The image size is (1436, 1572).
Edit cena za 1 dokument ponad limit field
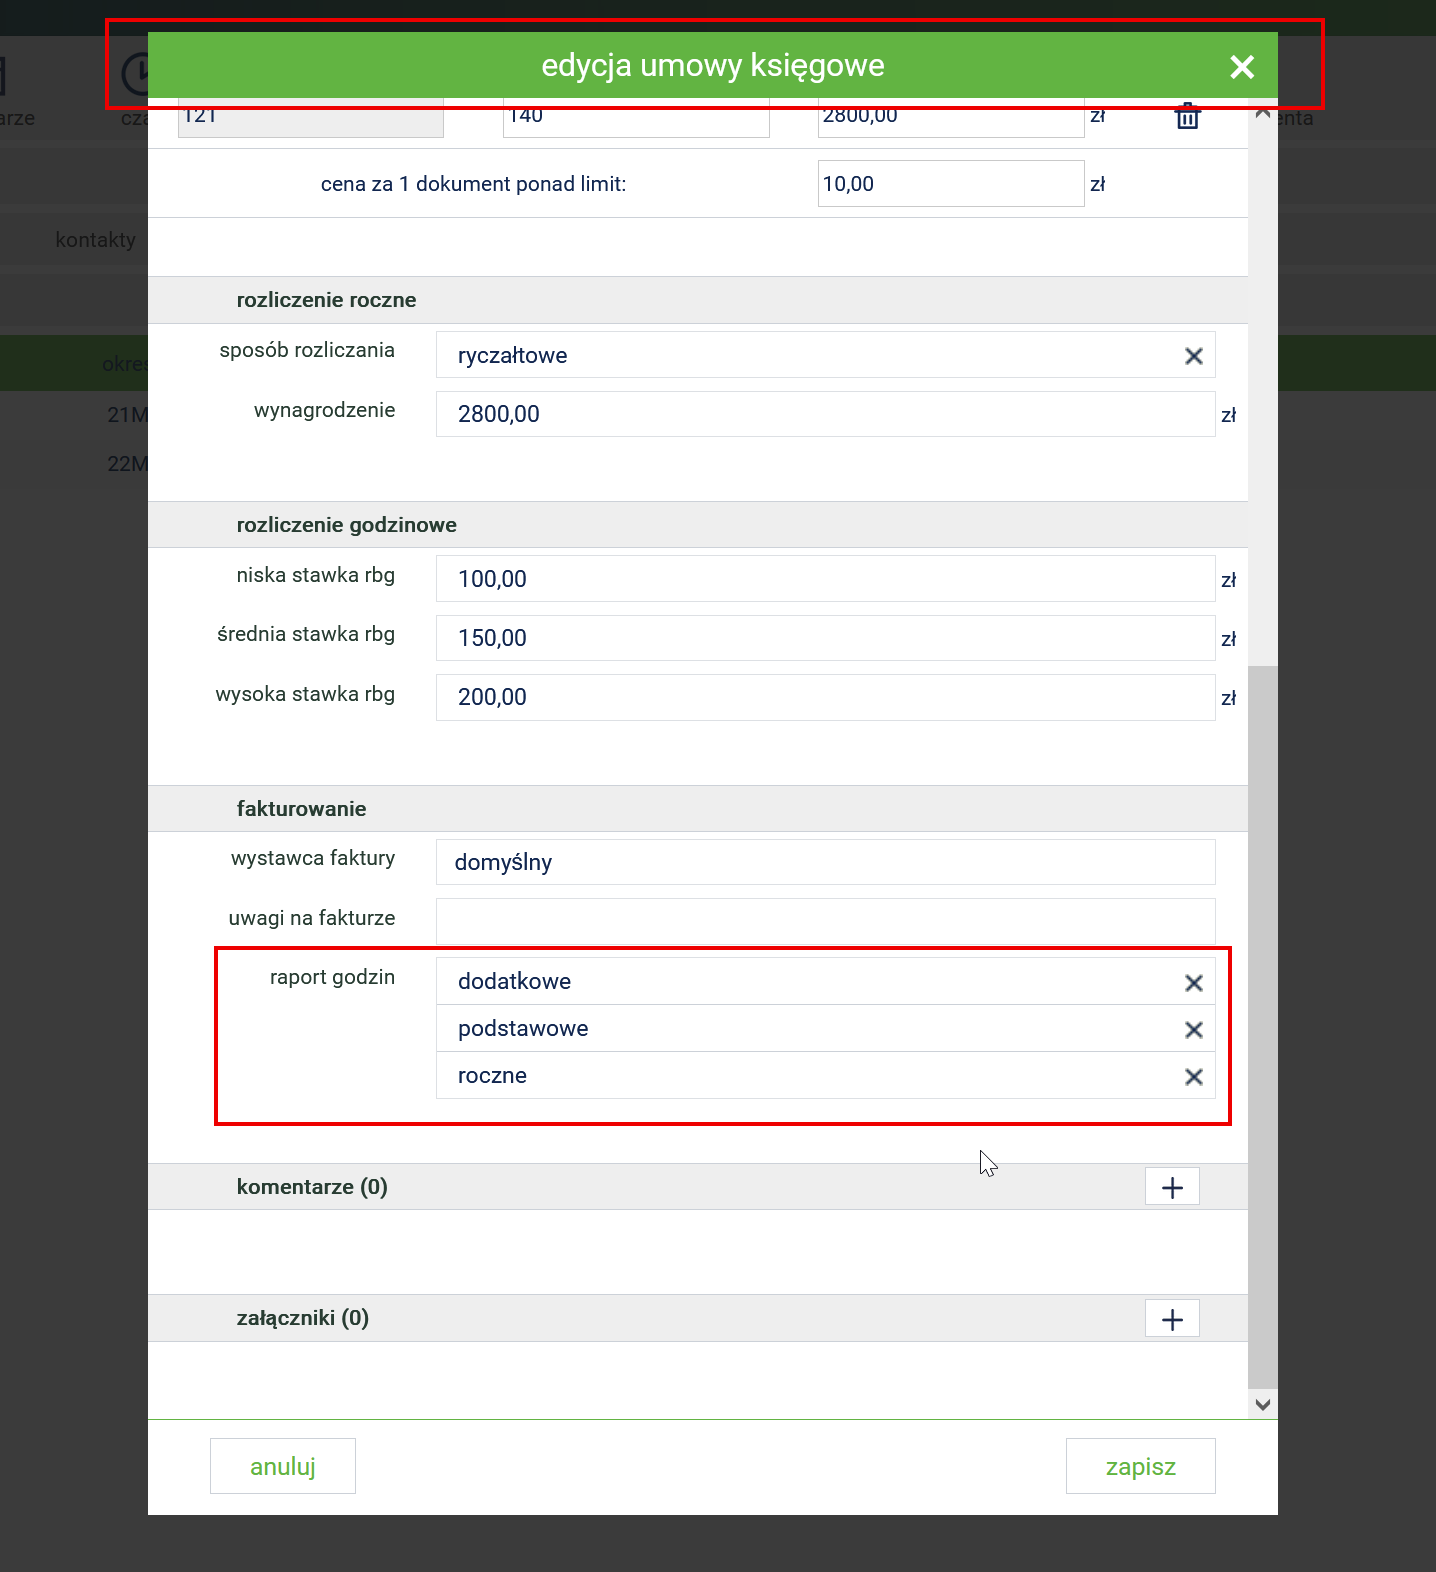(x=951, y=184)
